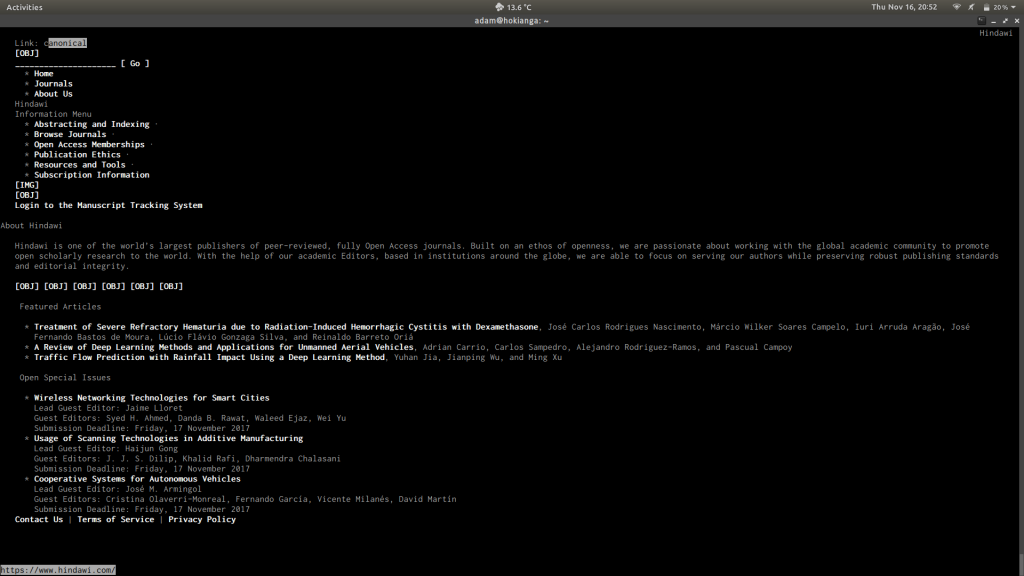1024x576 pixels.
Task: Open the Activities overview
Action: (24, 7)
